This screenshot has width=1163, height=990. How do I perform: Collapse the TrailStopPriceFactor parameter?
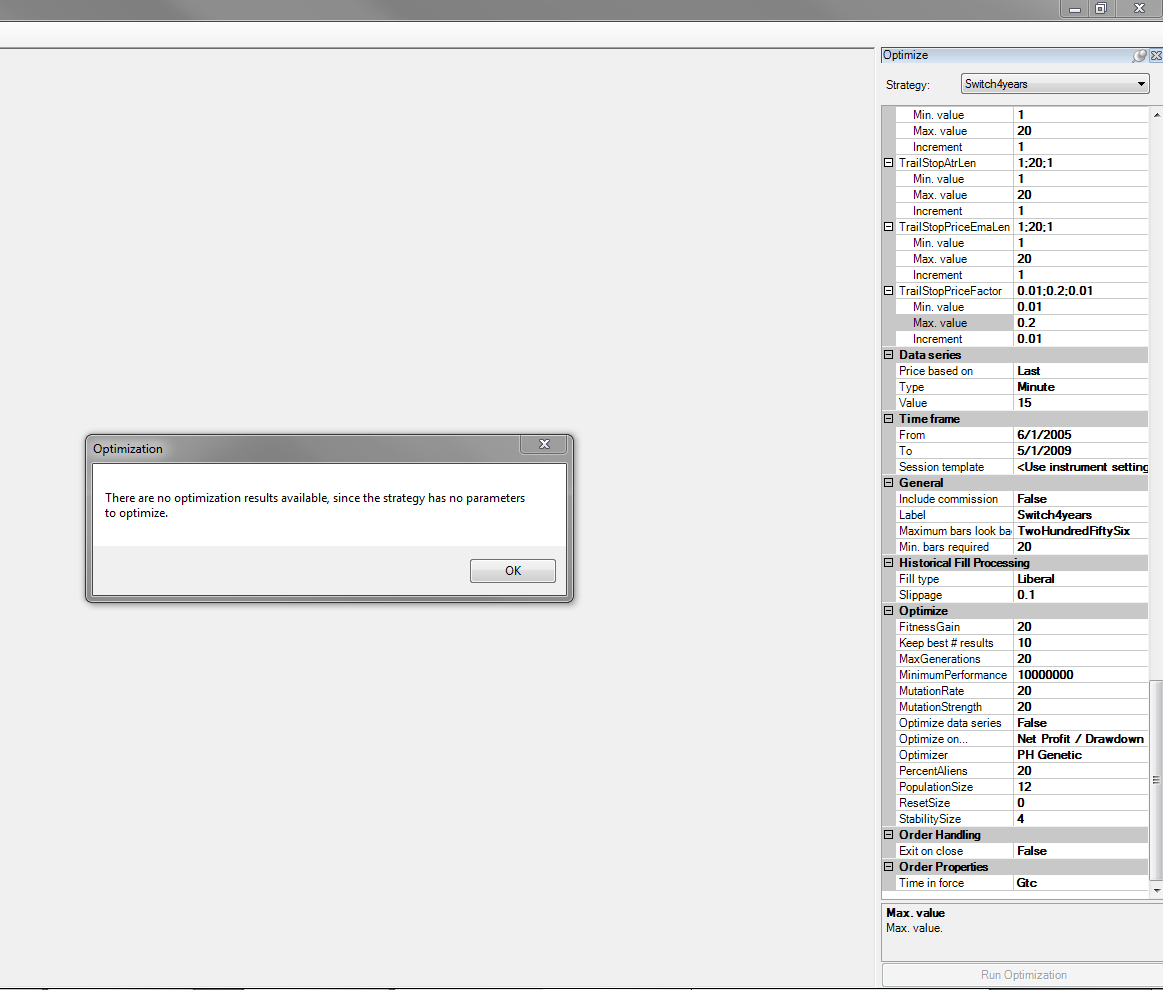coord(889,291)
